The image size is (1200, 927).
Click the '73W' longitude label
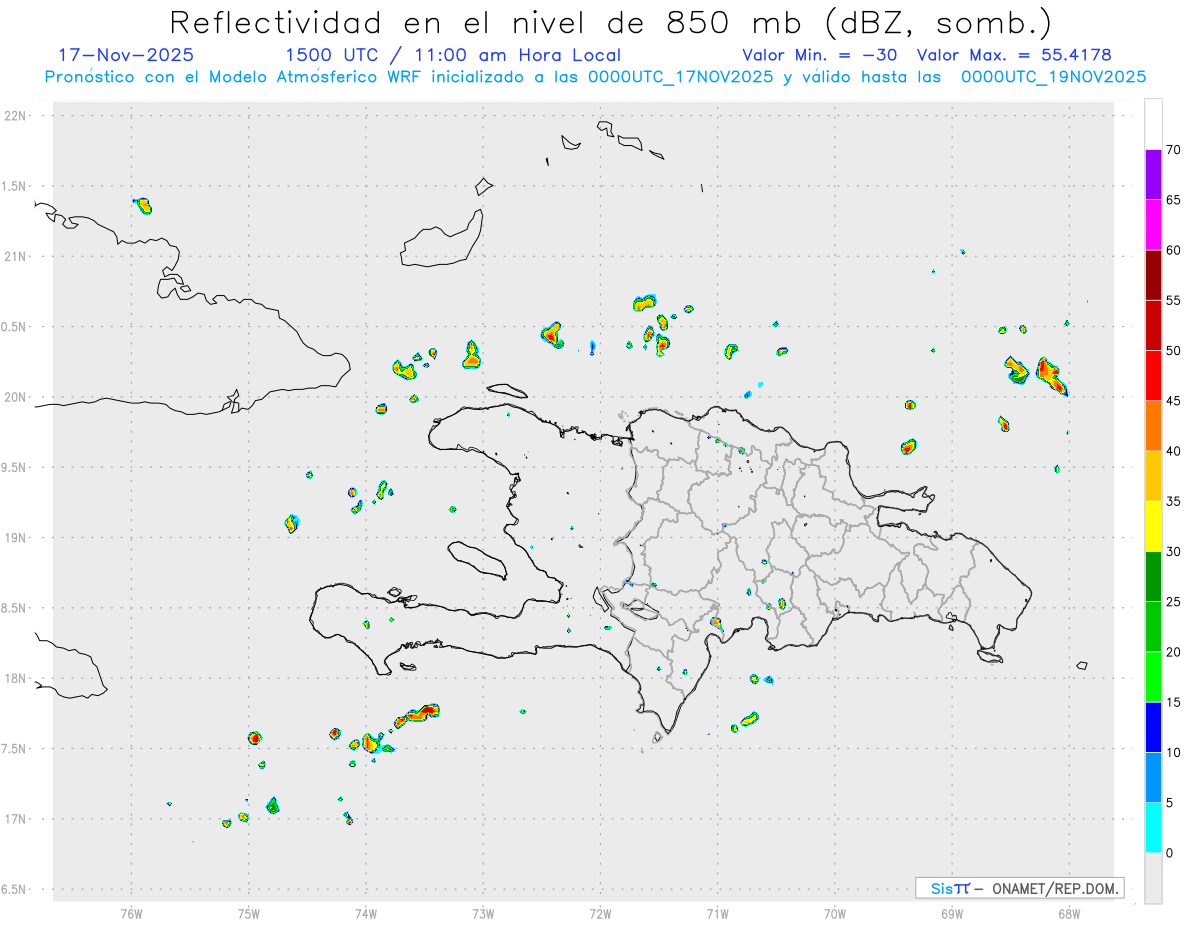[x=483, y=912]
